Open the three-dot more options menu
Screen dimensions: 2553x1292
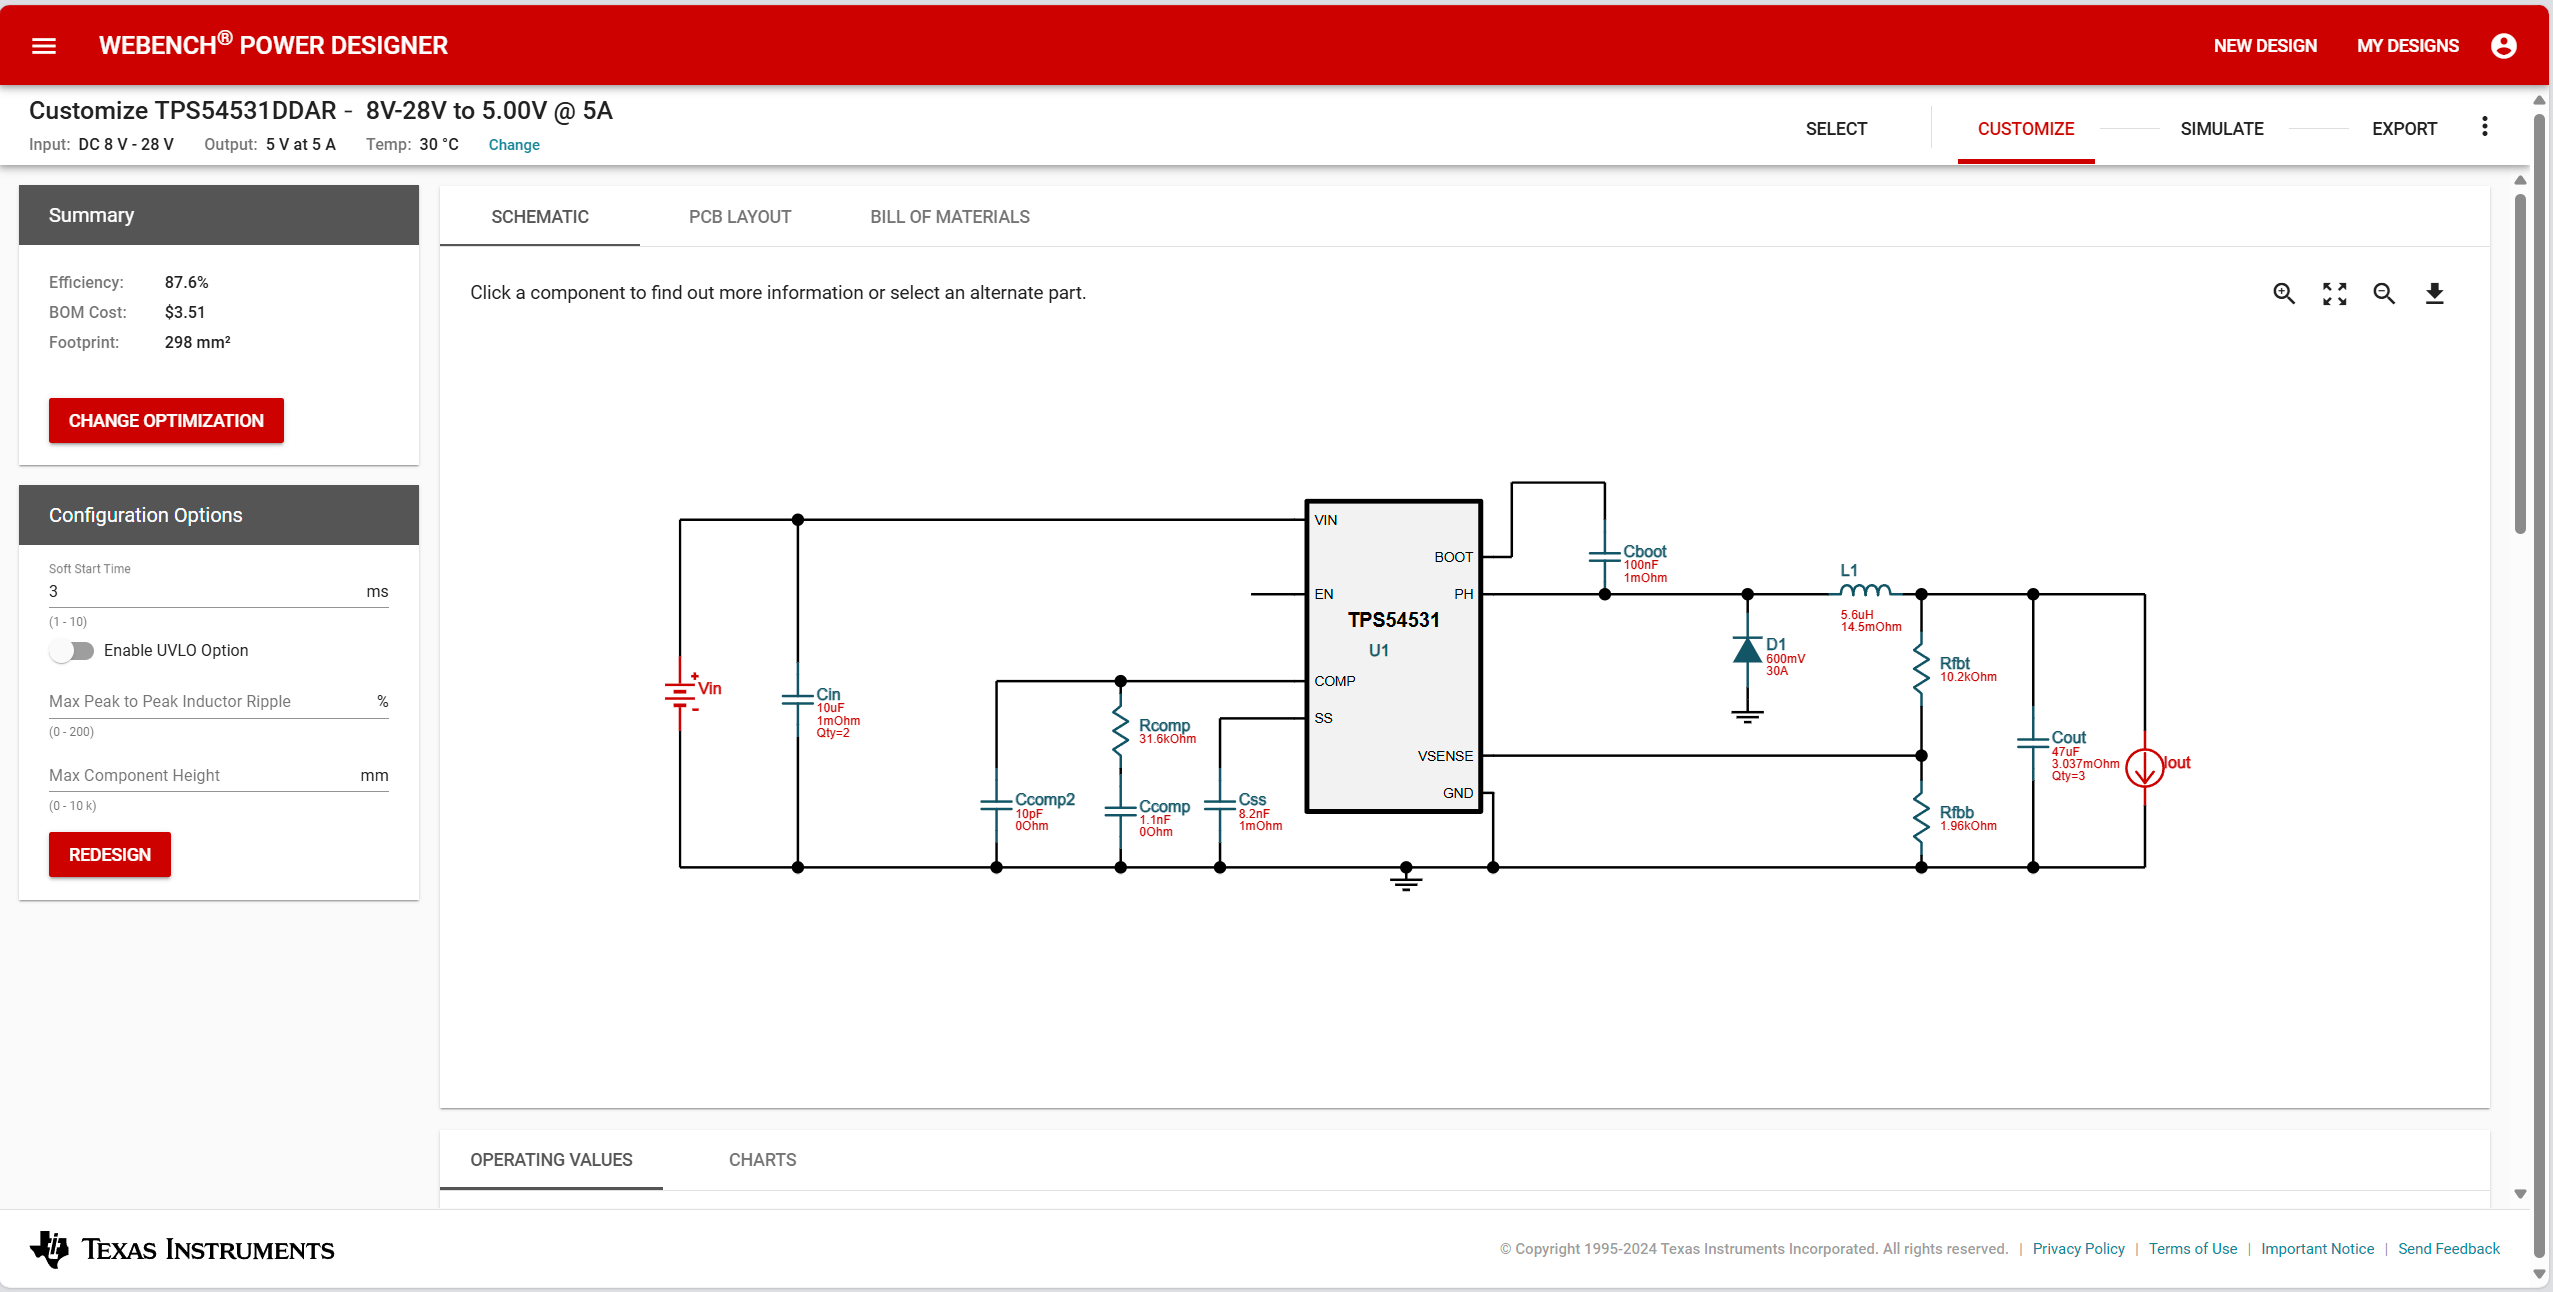(x=2484, y=127)
